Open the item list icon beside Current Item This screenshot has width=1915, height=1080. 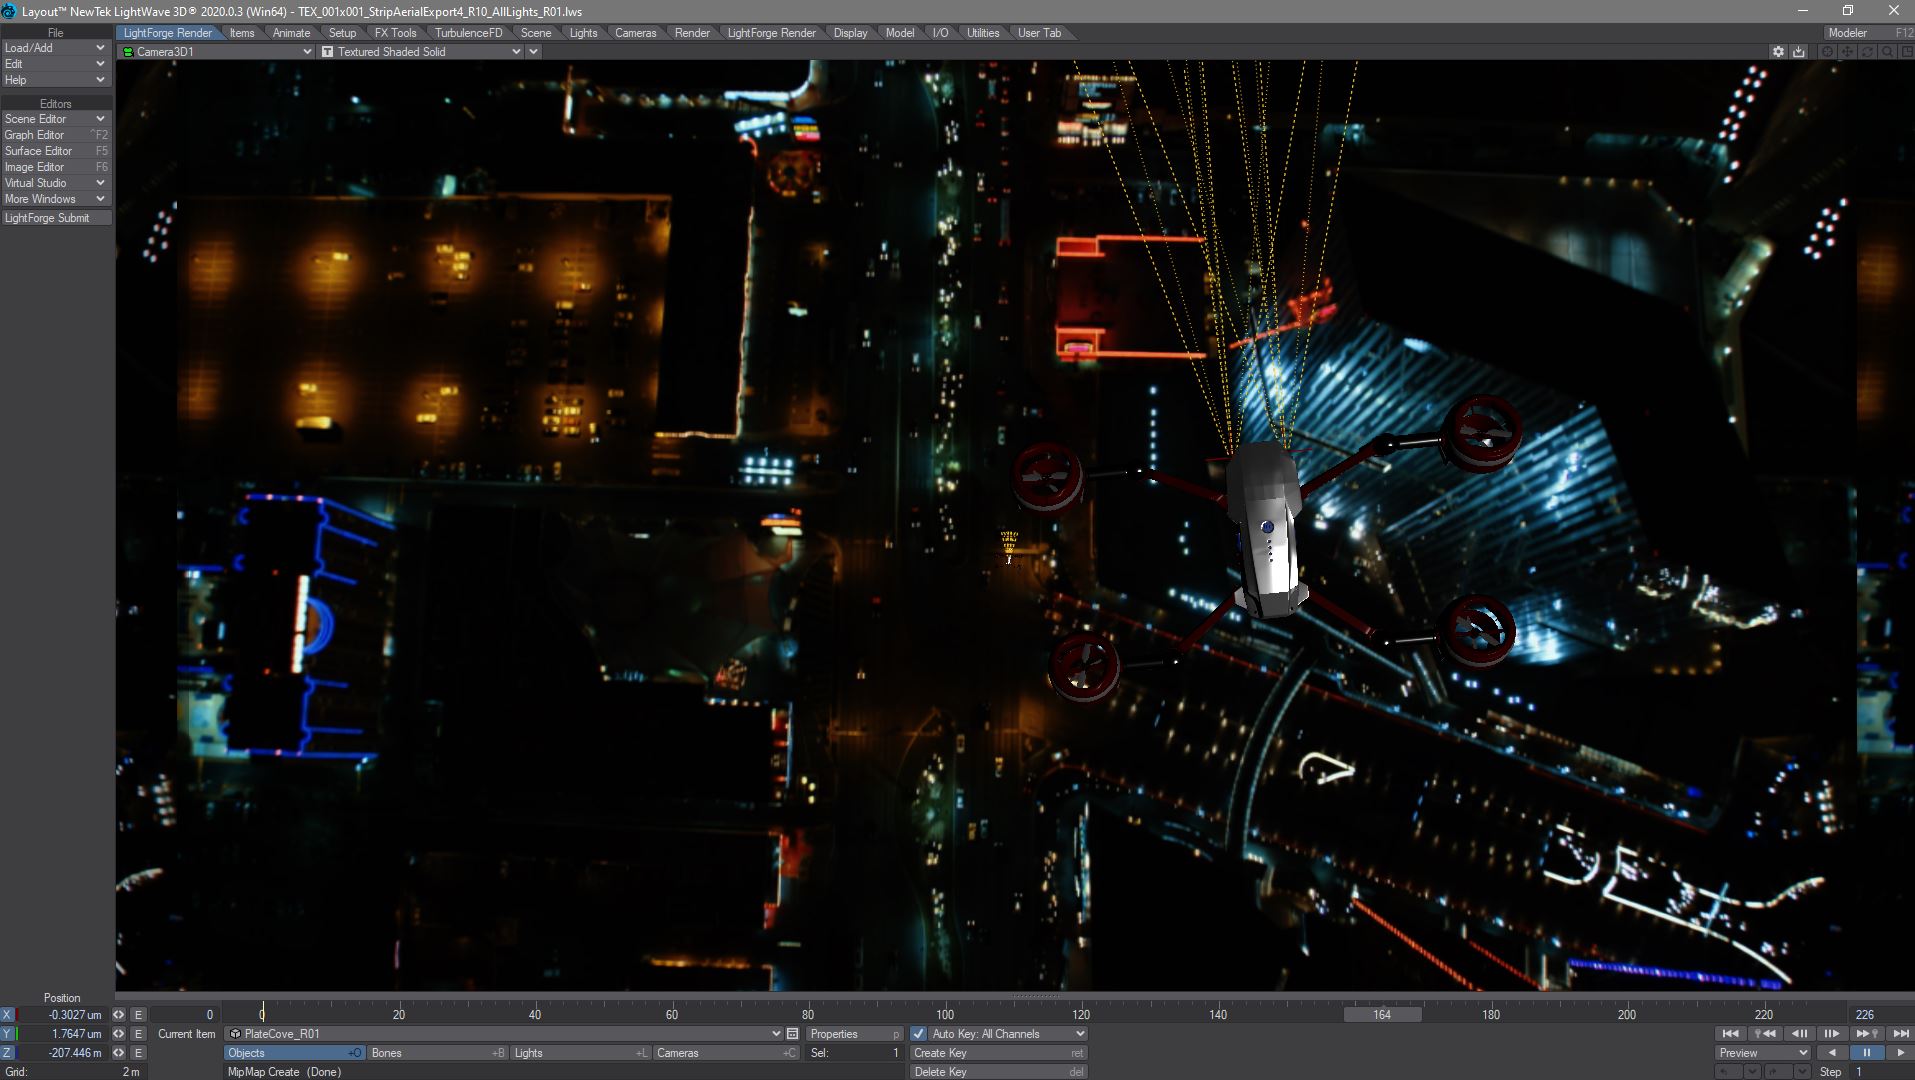(x=792, y=1034)
